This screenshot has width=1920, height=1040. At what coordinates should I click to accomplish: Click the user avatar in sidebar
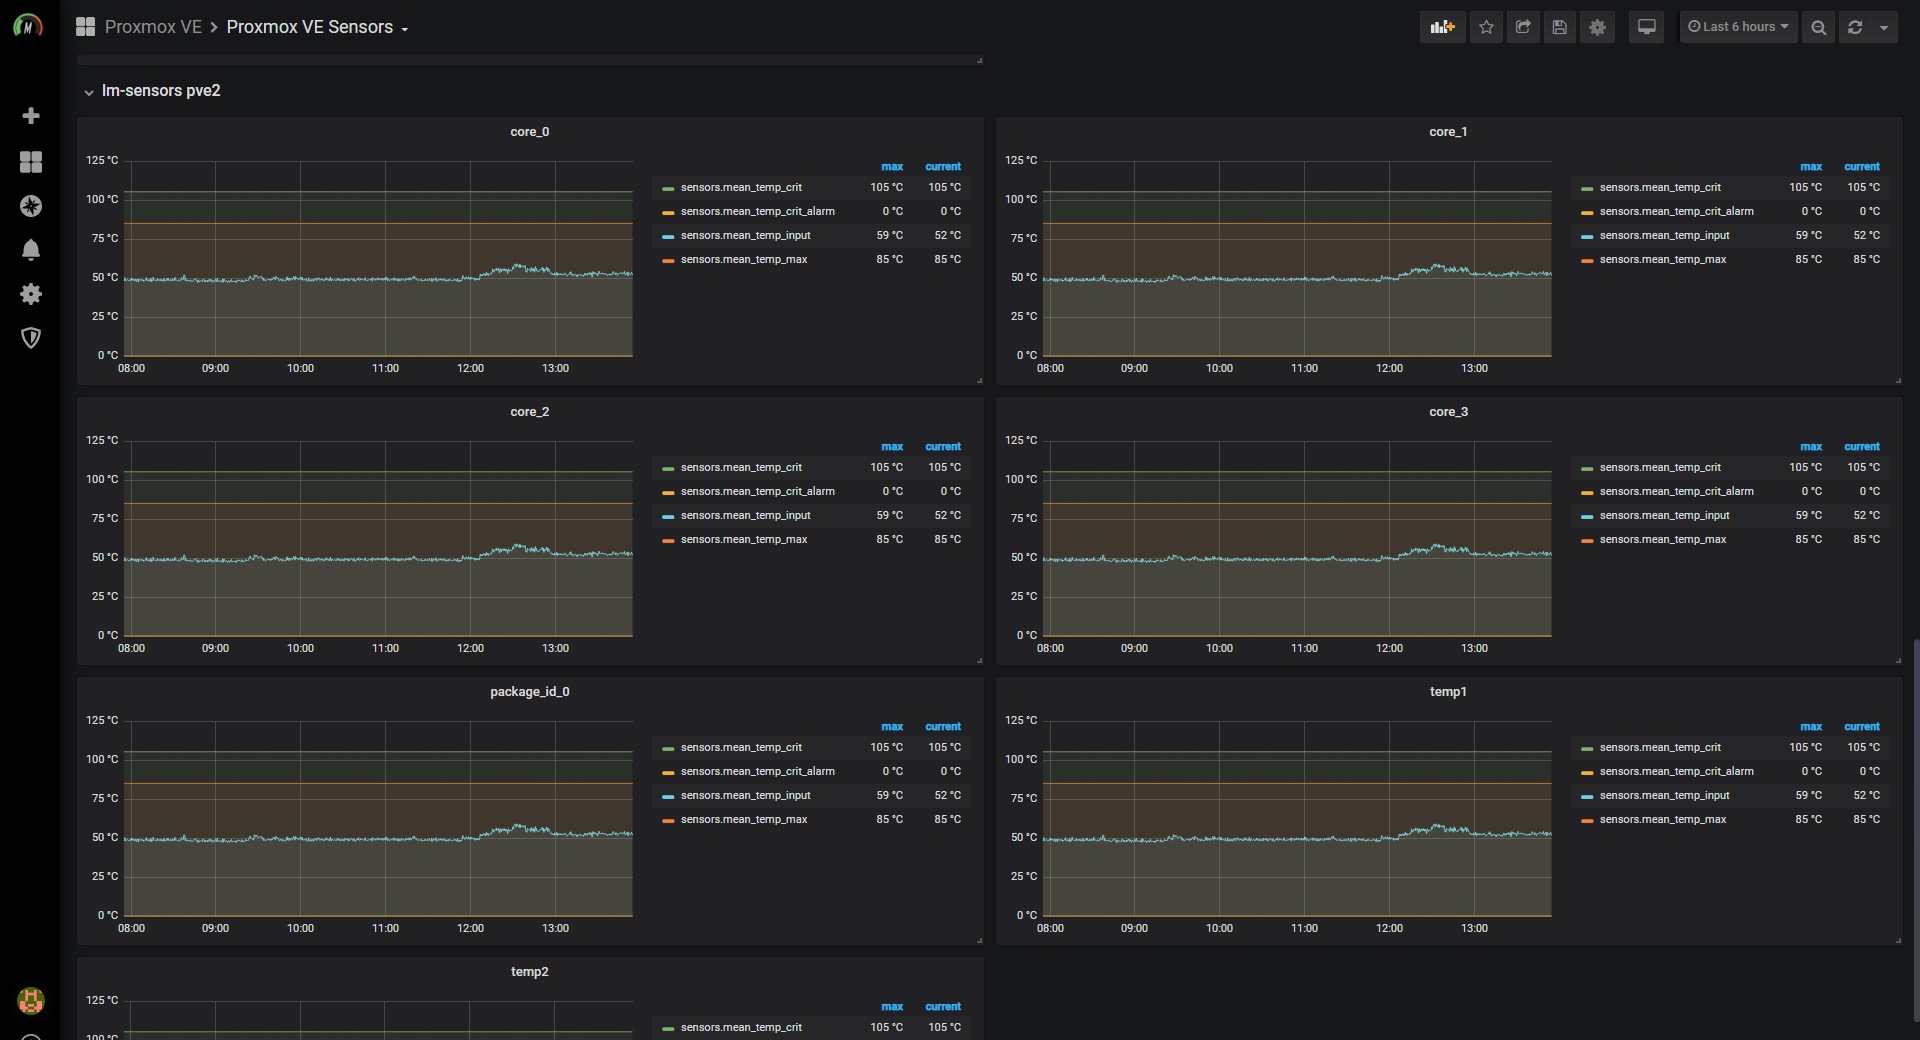pyautogui.click(x=31, y=1000)
